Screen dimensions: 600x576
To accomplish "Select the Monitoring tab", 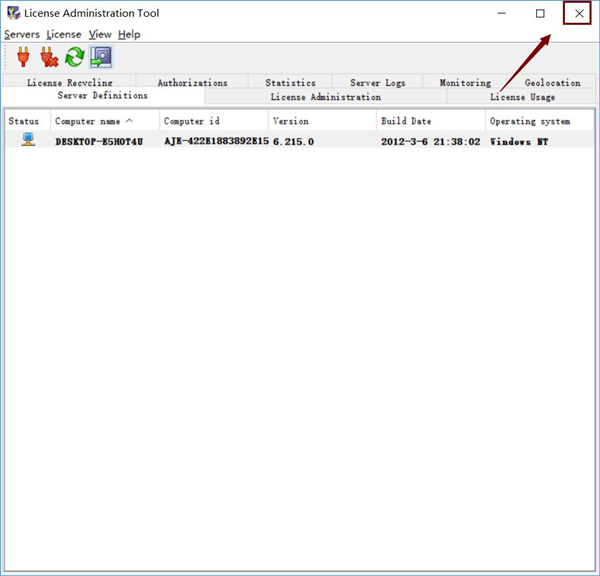I will [x=465, y=82].
